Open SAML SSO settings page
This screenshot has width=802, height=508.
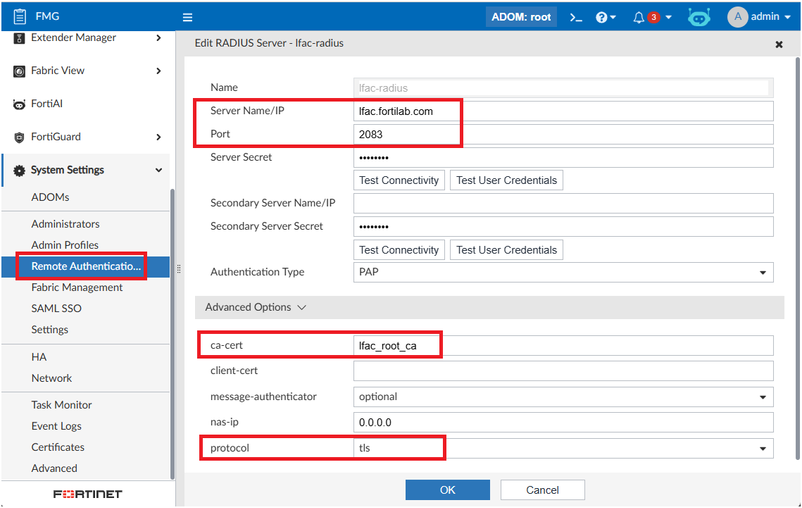coord(56,308)
